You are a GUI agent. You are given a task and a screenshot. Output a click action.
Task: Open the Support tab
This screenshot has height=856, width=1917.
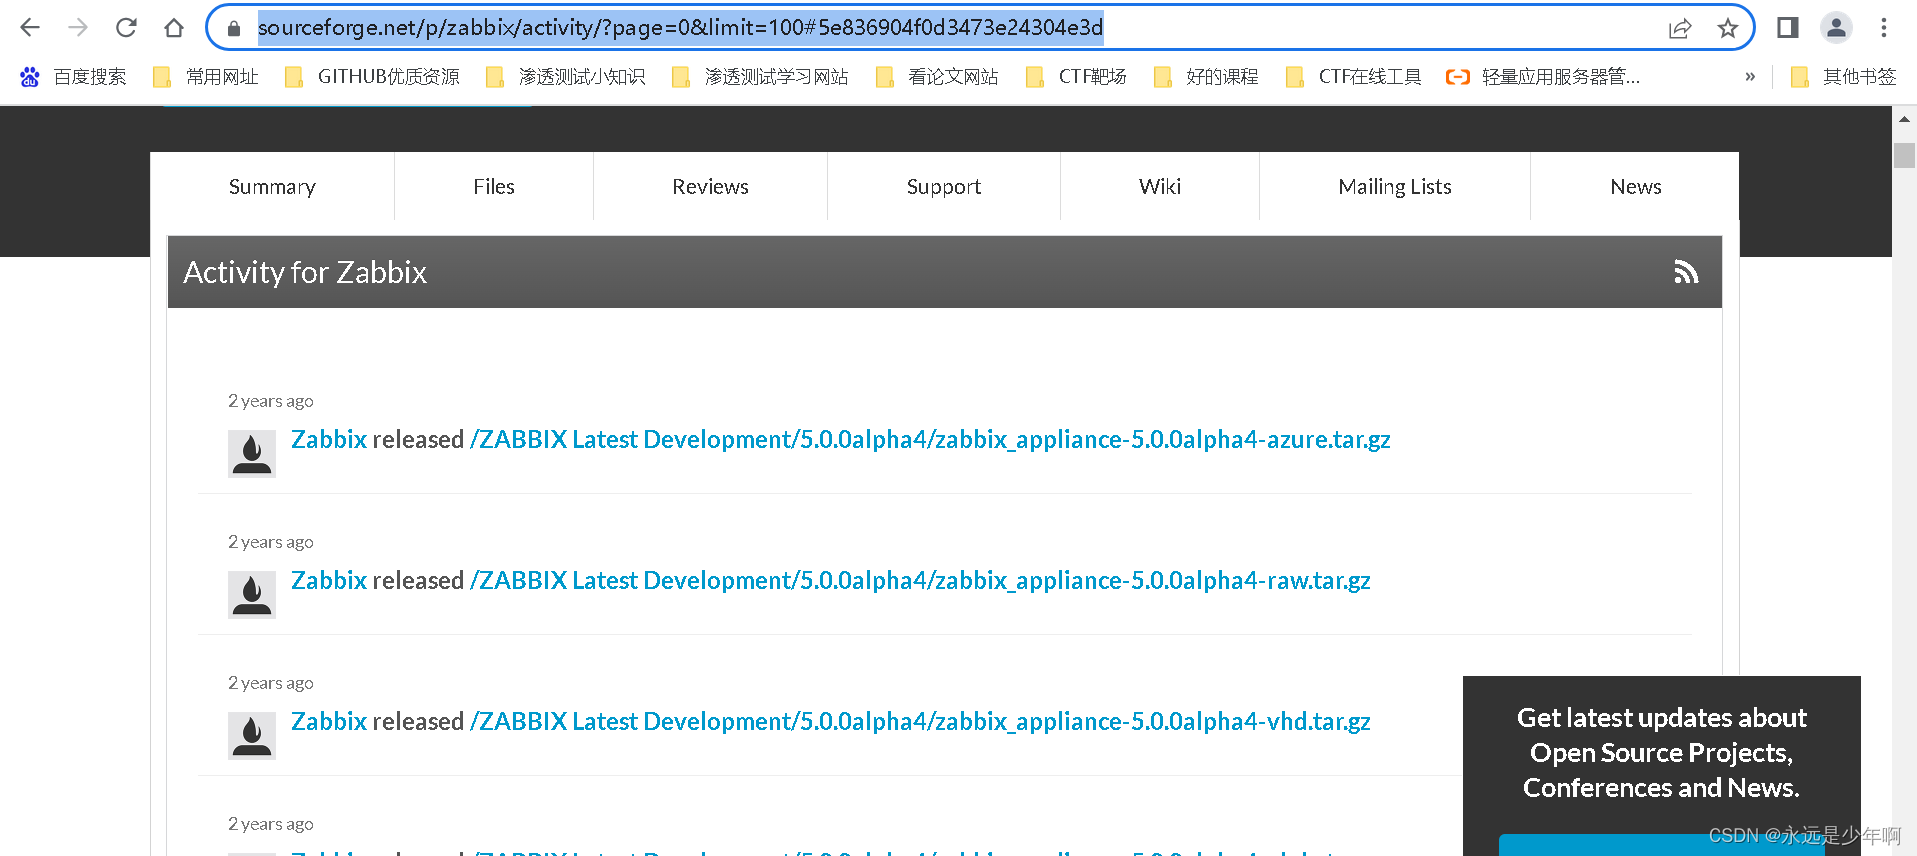tap(944, 187)
